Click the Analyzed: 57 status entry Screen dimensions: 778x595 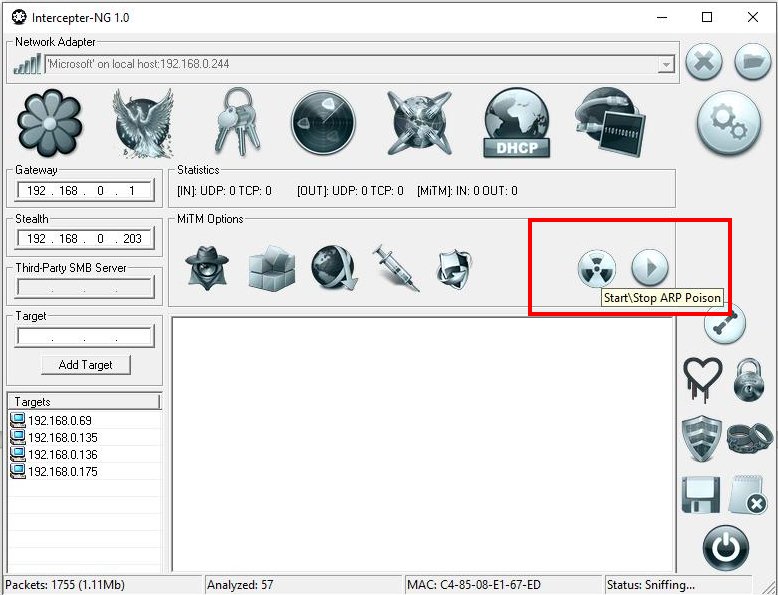[x=303, y=585]
